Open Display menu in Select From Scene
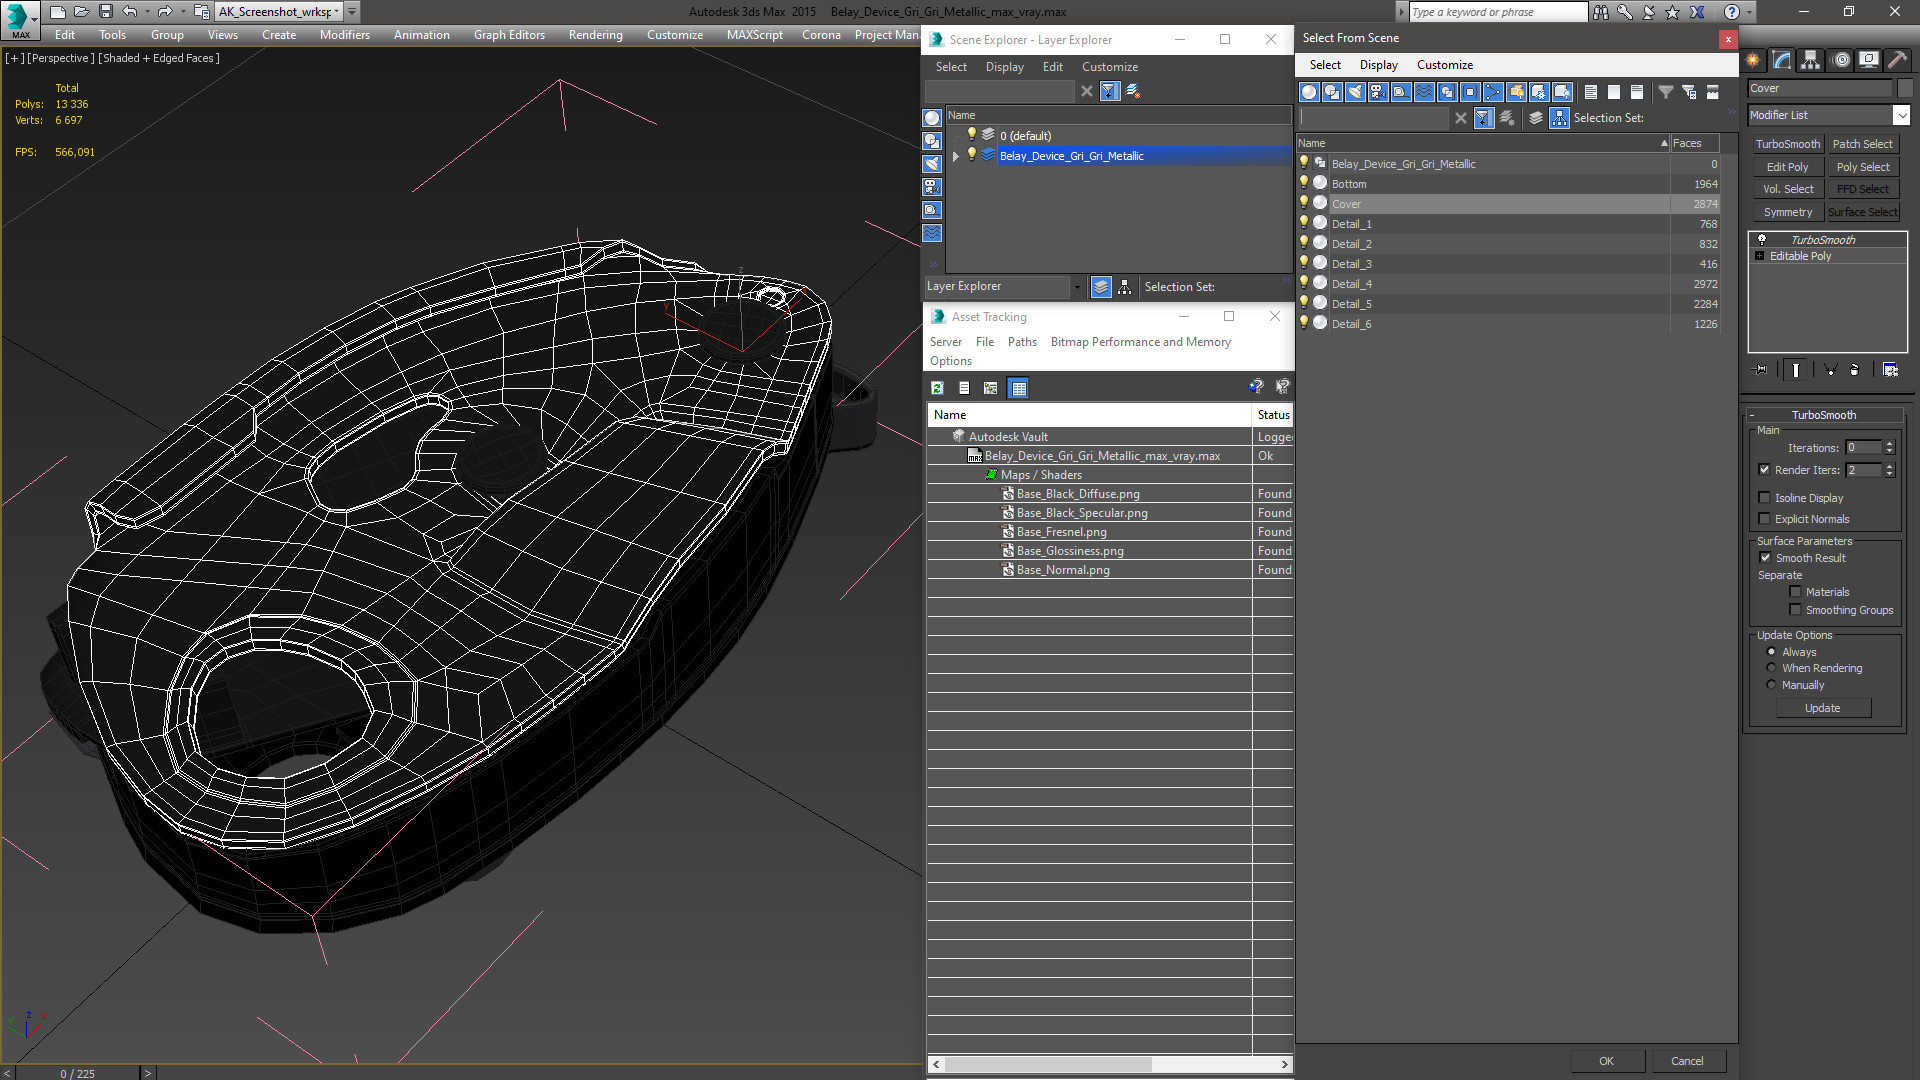Screen dimensions: 1920x1080 (x=1378, y=65)
